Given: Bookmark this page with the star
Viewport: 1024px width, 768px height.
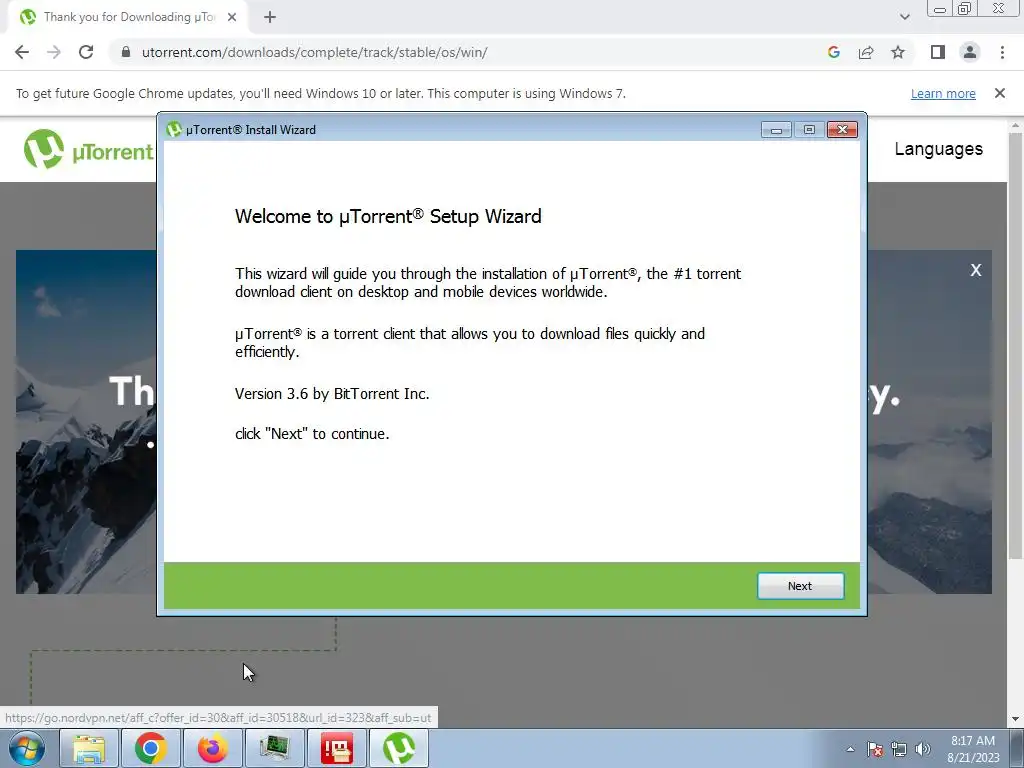Looking at the screenshot, I should (x=898, y=52).
